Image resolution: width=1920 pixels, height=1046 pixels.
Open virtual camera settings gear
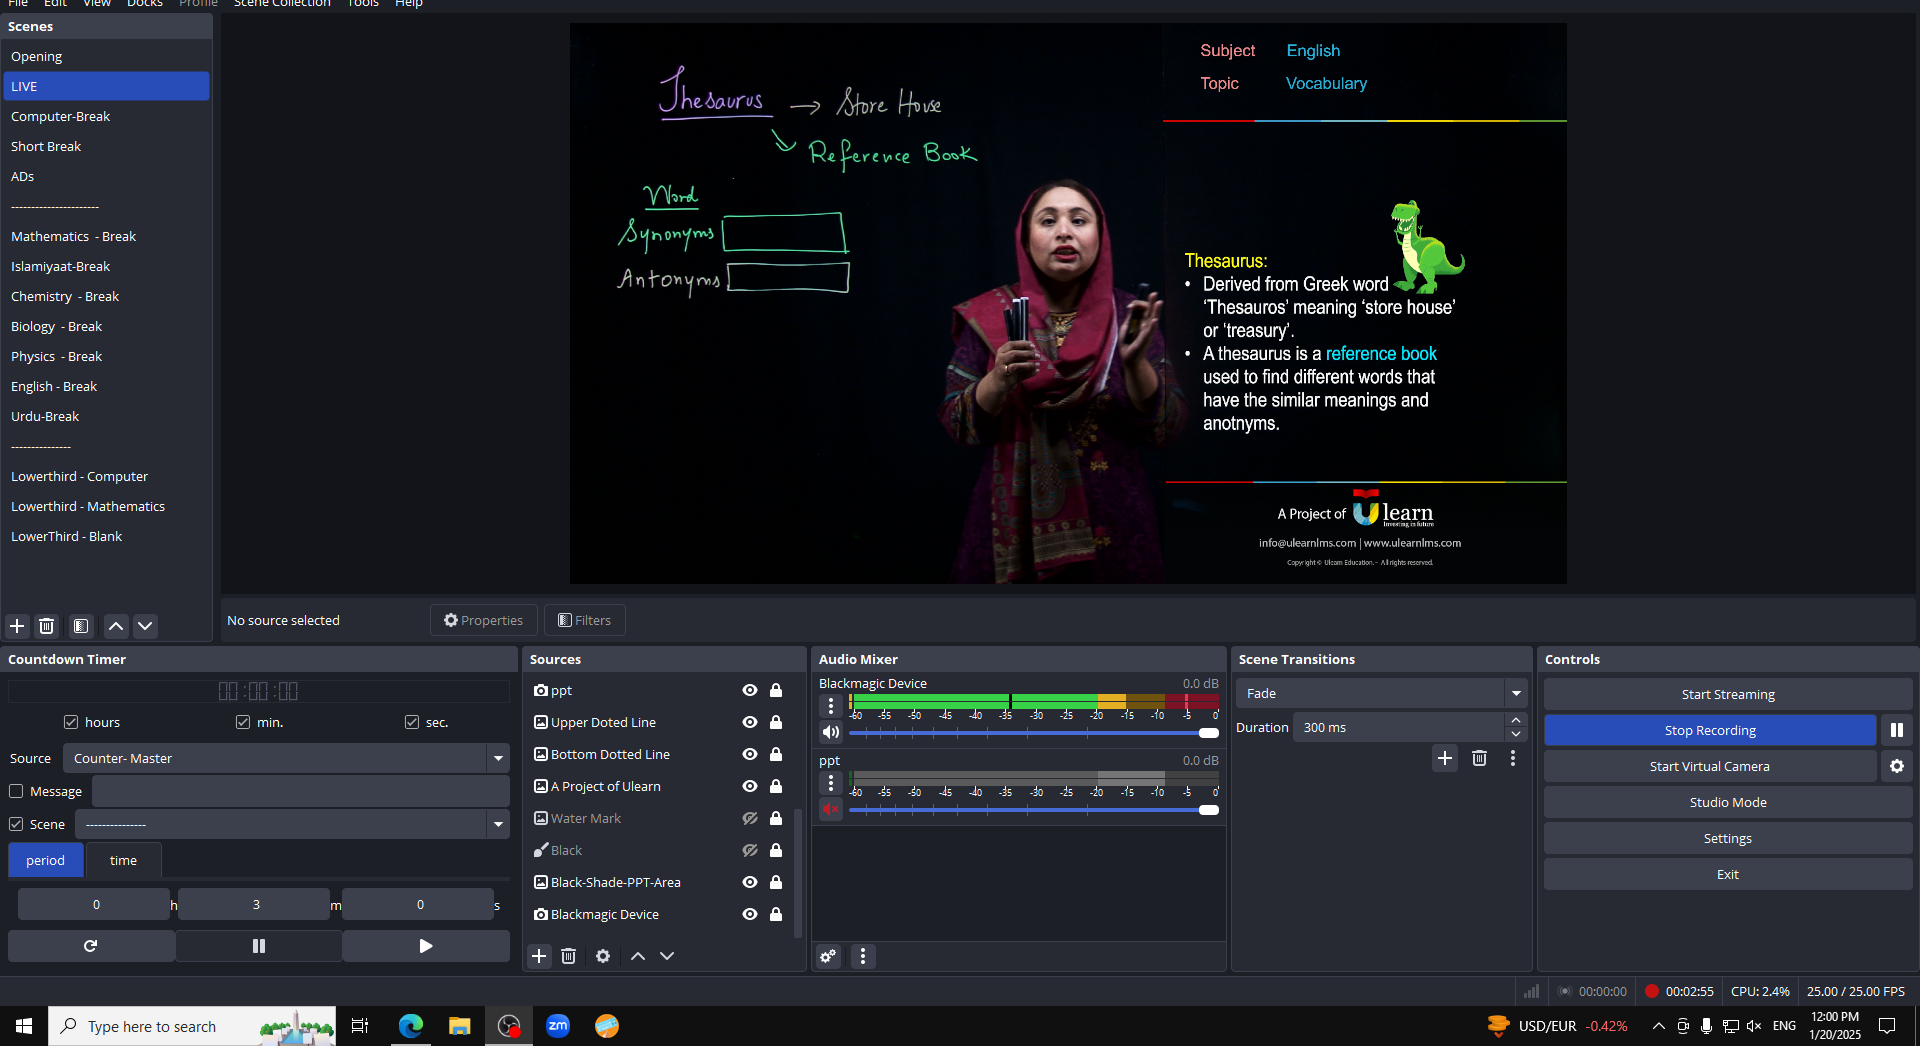tap(1897, 766)
